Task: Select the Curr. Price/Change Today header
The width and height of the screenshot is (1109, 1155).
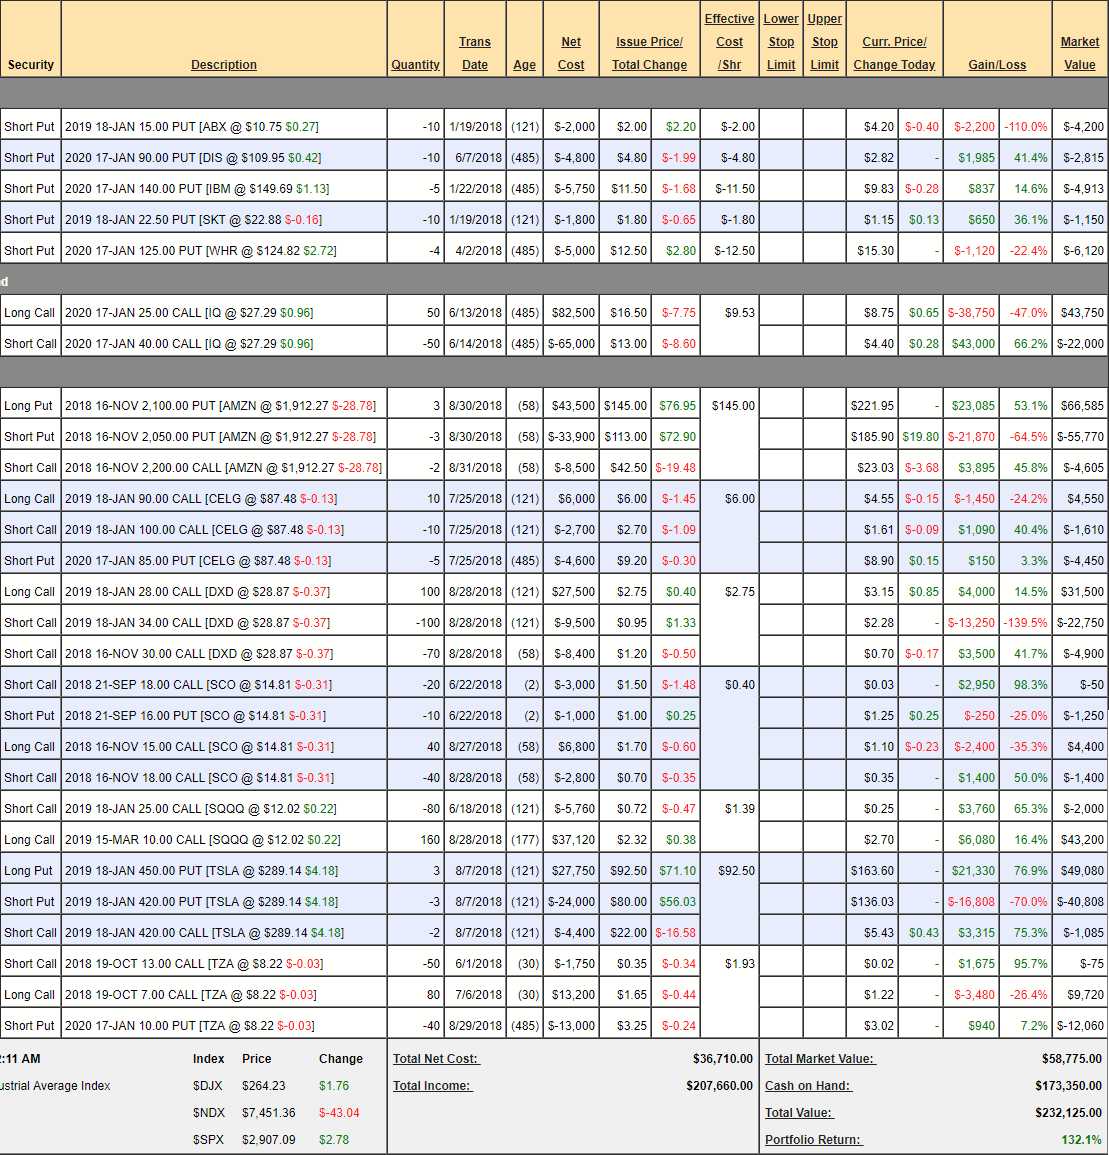Action: (x=894, y=53)
